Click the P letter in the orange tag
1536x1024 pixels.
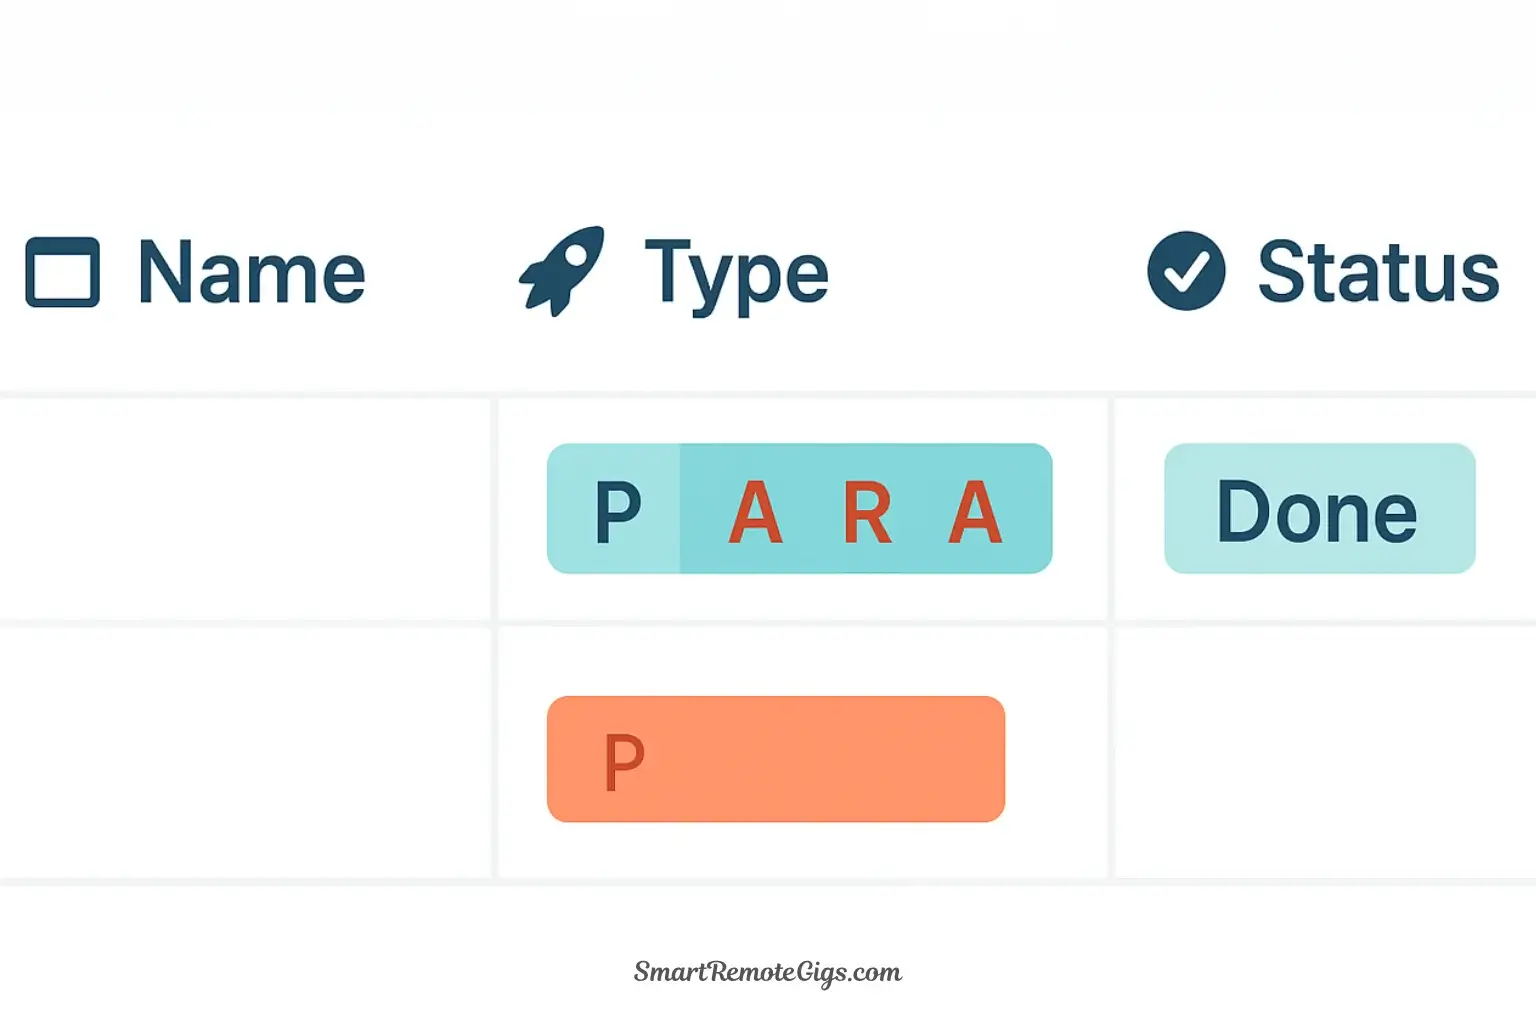point(624,762)
